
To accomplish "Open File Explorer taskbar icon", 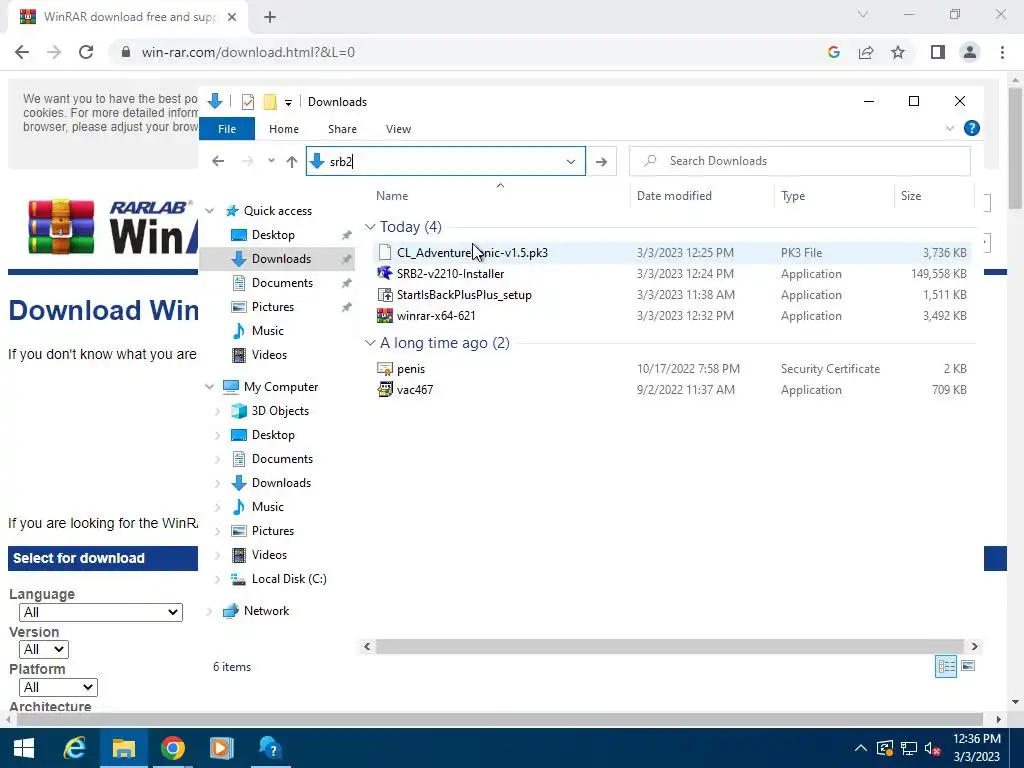I will 123,748.
